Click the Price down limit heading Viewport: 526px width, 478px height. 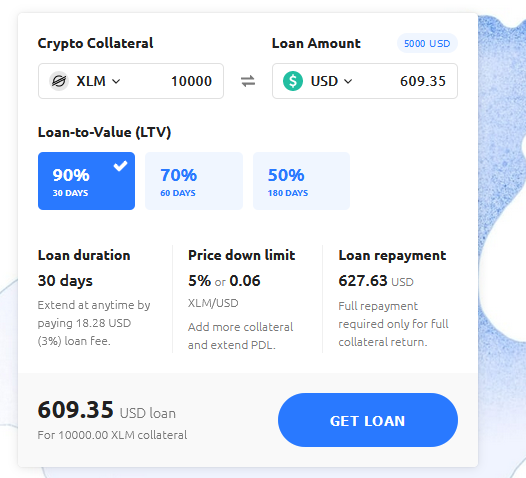242,255
